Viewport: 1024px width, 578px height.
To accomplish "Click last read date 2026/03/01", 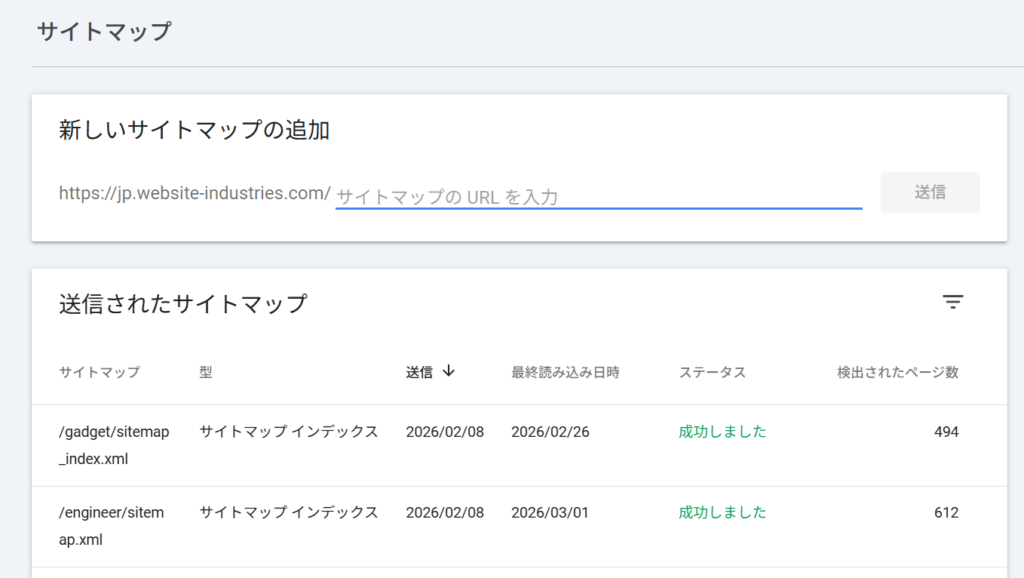I will (x=550, y=513).
